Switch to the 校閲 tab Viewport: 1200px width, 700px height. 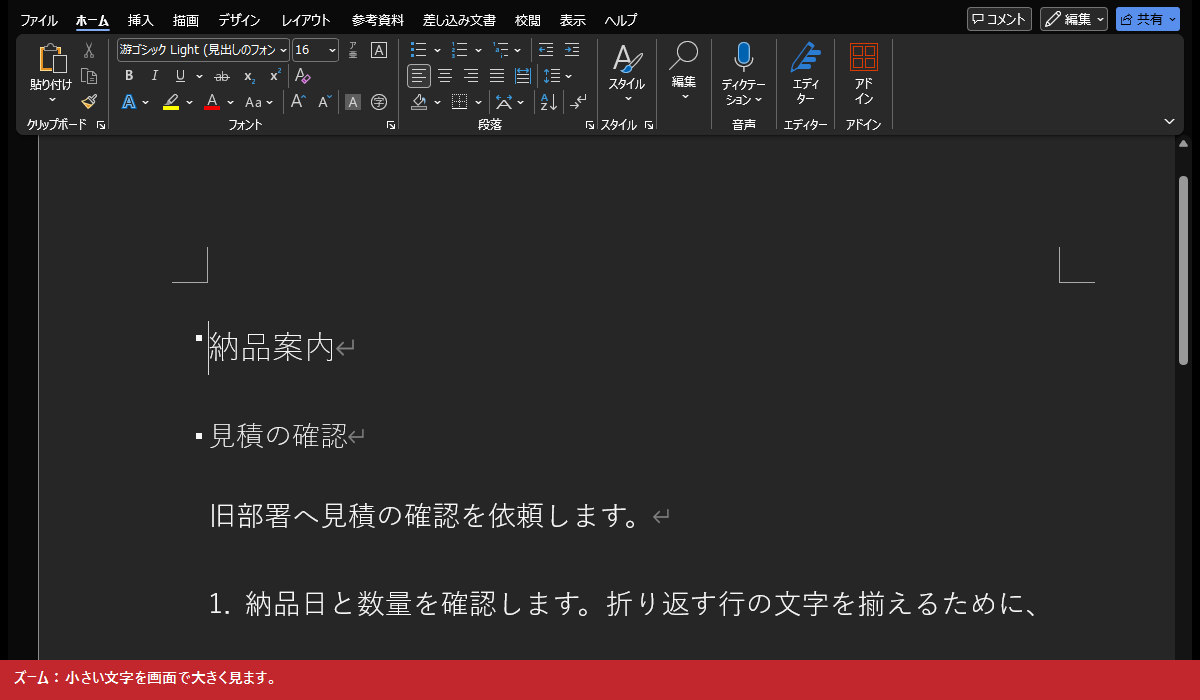pos(528,20)
